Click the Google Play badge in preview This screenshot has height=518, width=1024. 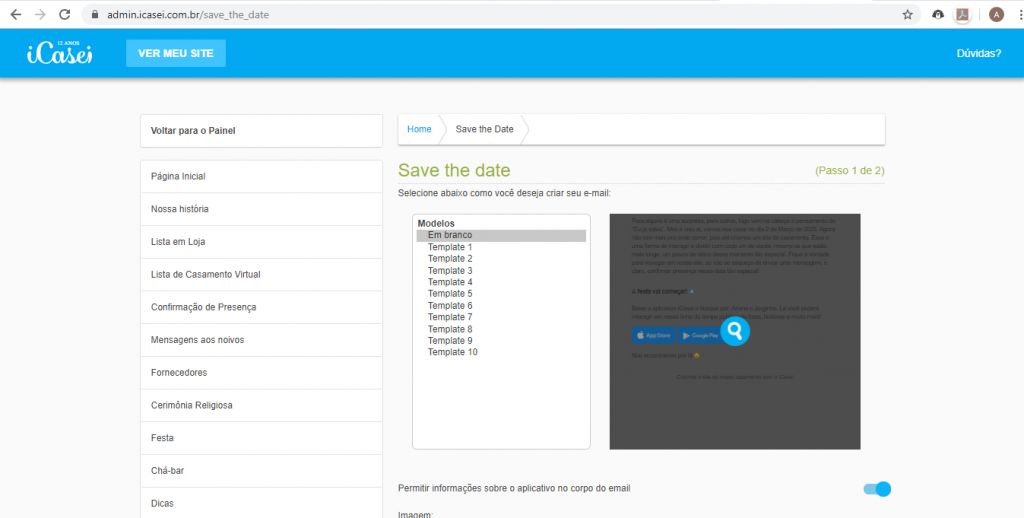699,335
